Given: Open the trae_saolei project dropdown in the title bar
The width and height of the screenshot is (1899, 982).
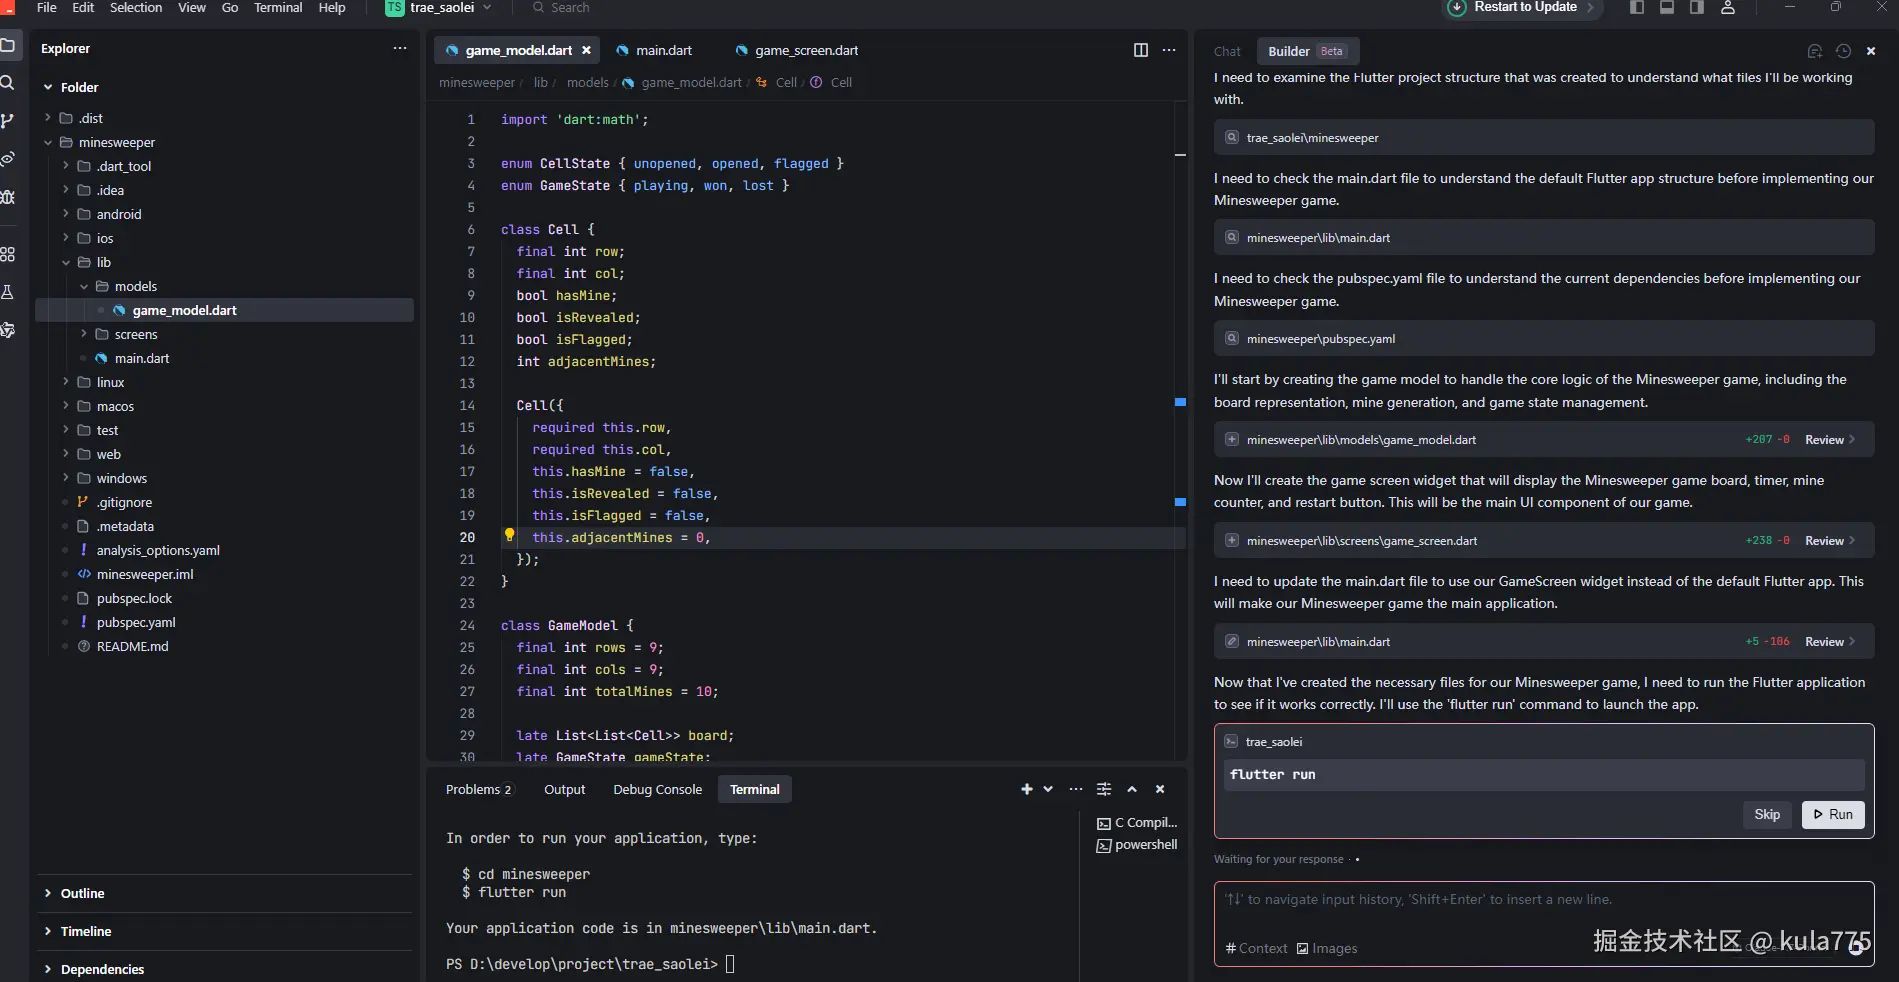Looking at the screenshot, I should 439,7.
